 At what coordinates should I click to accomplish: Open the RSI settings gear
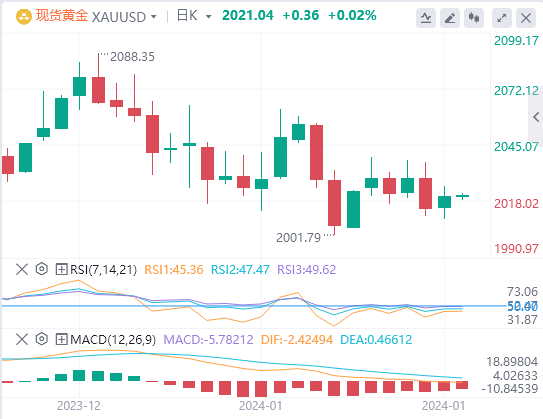[x=42, y=269]
